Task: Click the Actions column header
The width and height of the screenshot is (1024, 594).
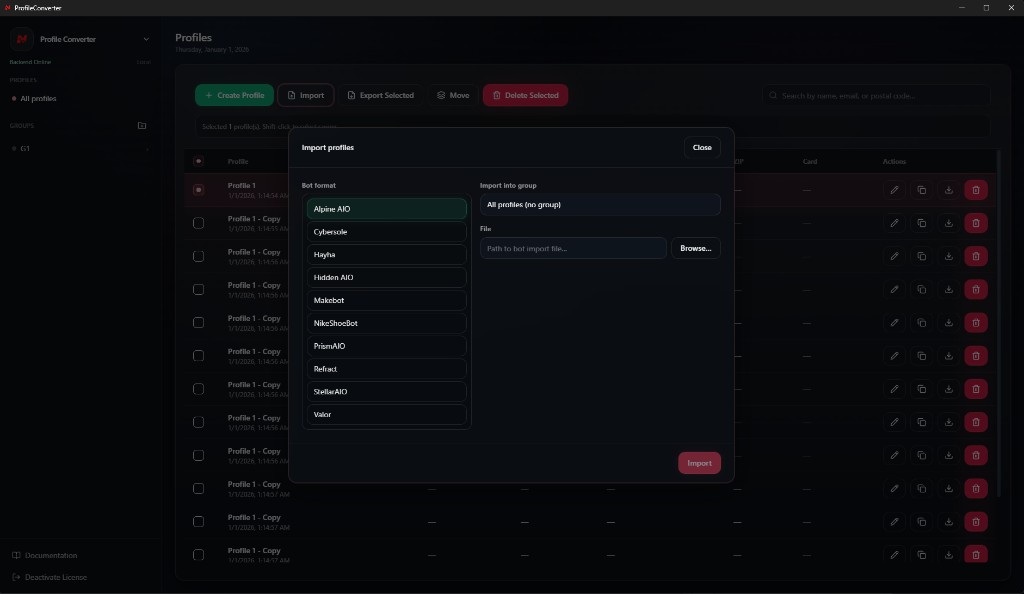Action: [x=894, y=161]
